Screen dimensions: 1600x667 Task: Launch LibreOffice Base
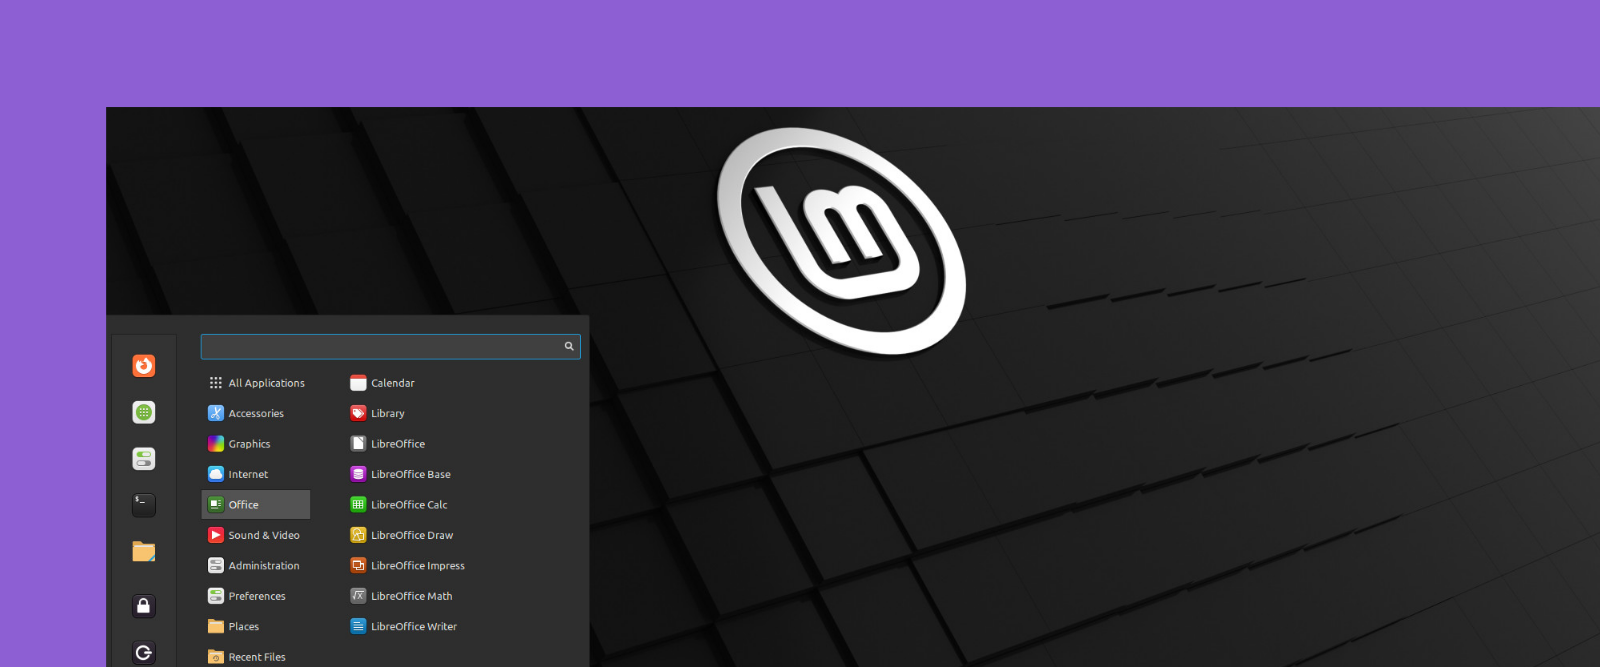400,474
